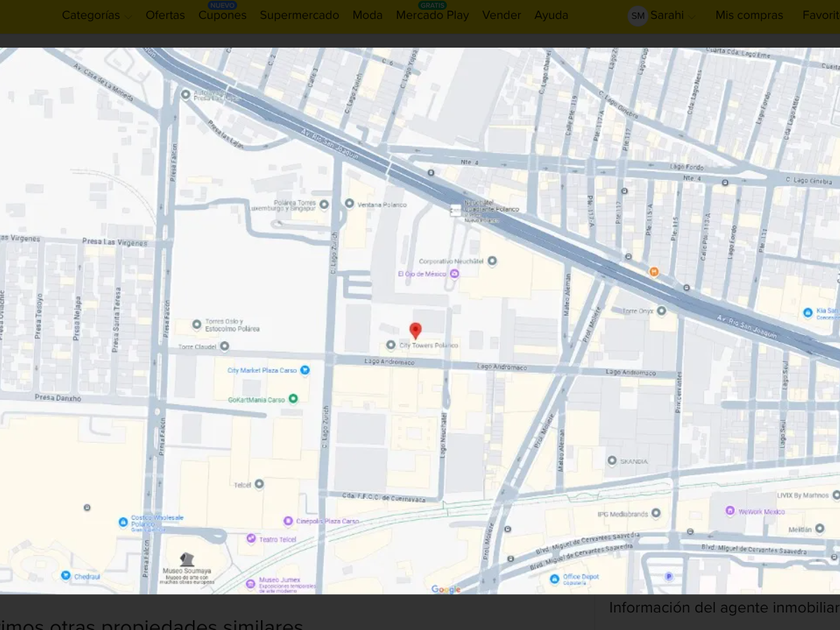This screenshot has height=630, width=840.
Task: Select the IPG Mediabrands marker icon
Action: click(x=656, y=513)
